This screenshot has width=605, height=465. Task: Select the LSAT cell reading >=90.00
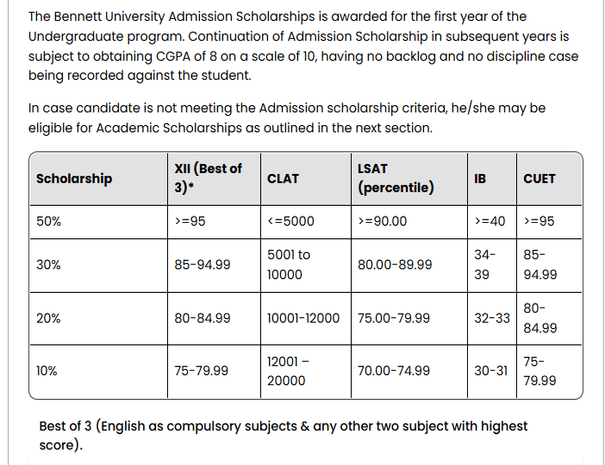[x=382, y=221]
